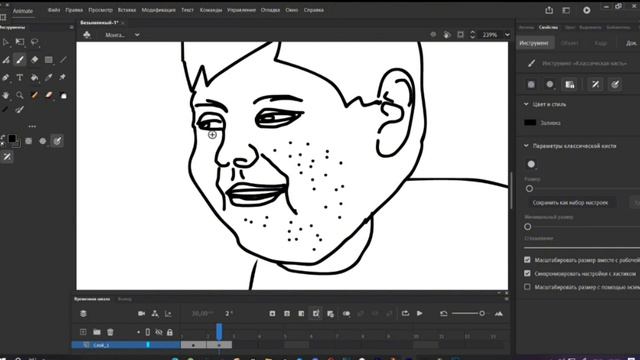
Task: Open the workspace layout switcher
Action: pyautogui.click(x=566, y=10)
